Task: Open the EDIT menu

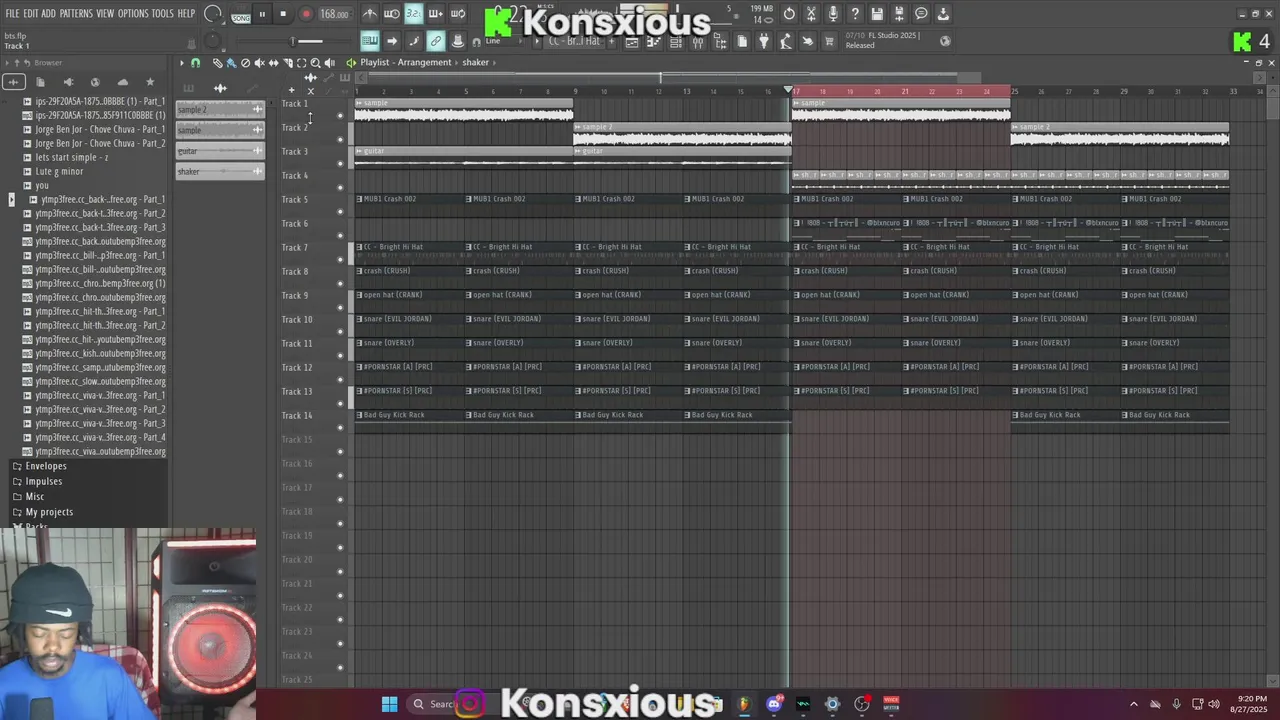Action: click(x=31, y=14)
